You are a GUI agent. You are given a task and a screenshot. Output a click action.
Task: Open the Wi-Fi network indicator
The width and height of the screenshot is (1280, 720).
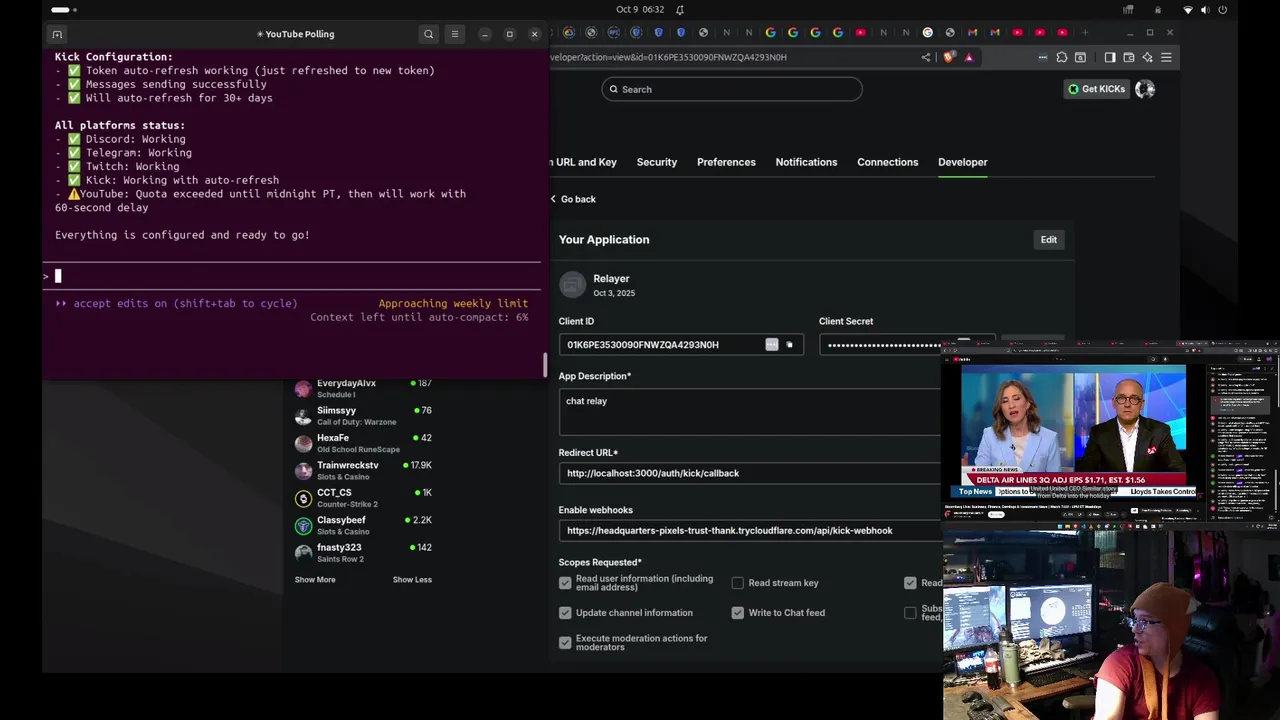click(1188, 10)
